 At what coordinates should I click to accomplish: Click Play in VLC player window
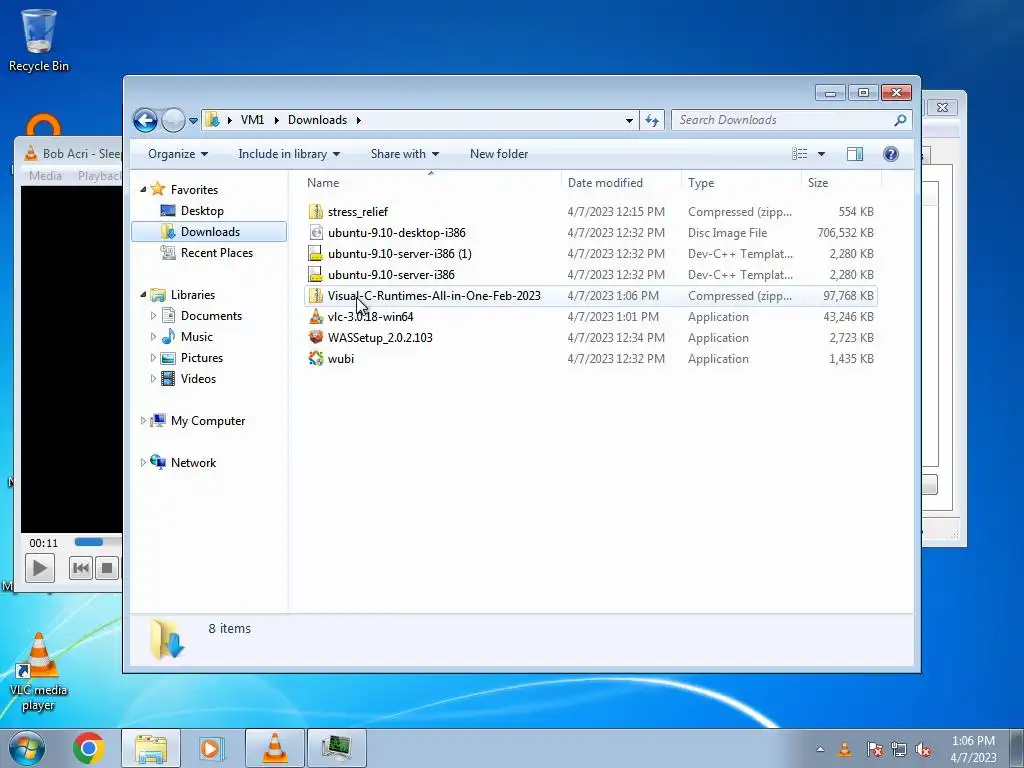[39, 568]
